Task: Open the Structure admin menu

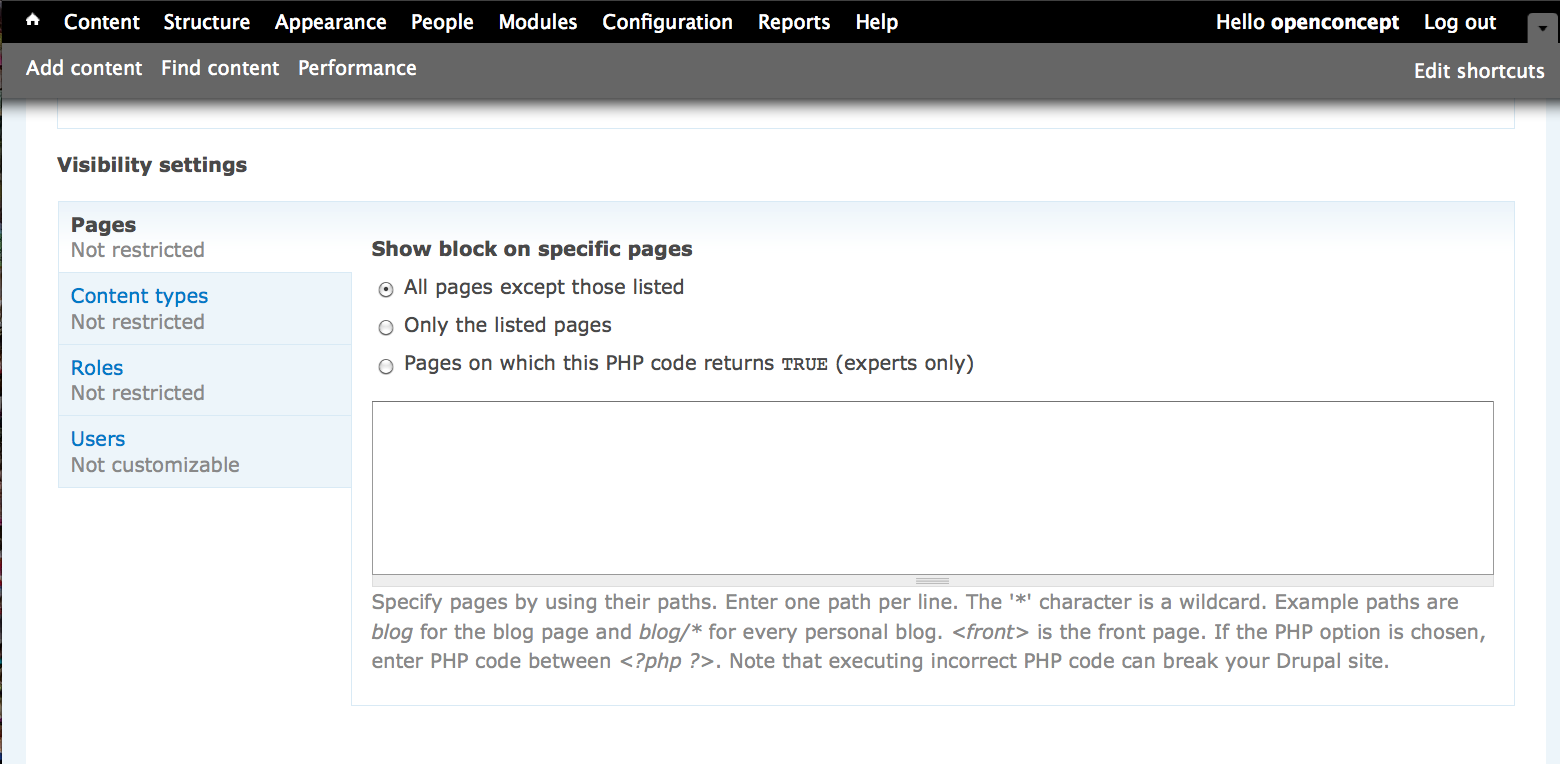Action: (x=207, y=22)
